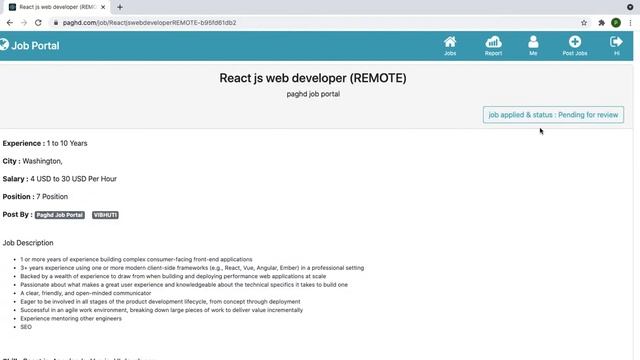Screen dimensions: 640x360
Task: Click the City Washington text
Action: click(33, 161)
